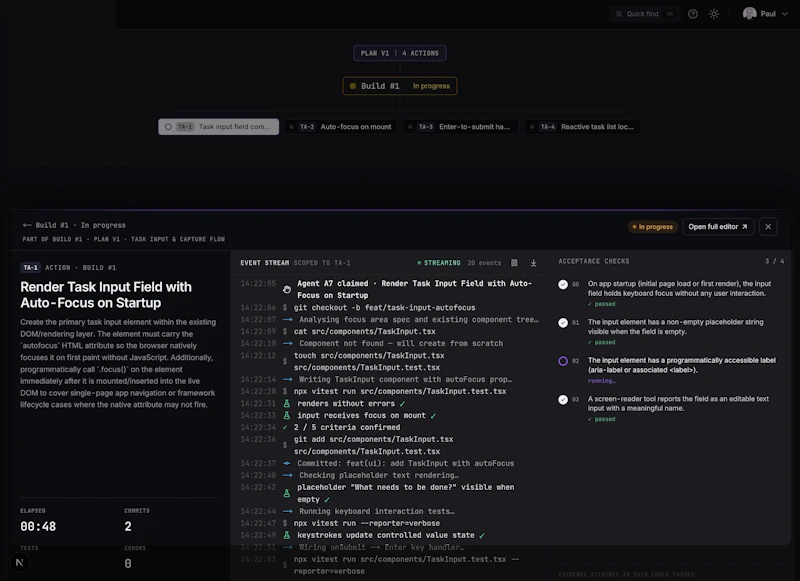Click the In progress status badge in panel

(x=653, y=226)
